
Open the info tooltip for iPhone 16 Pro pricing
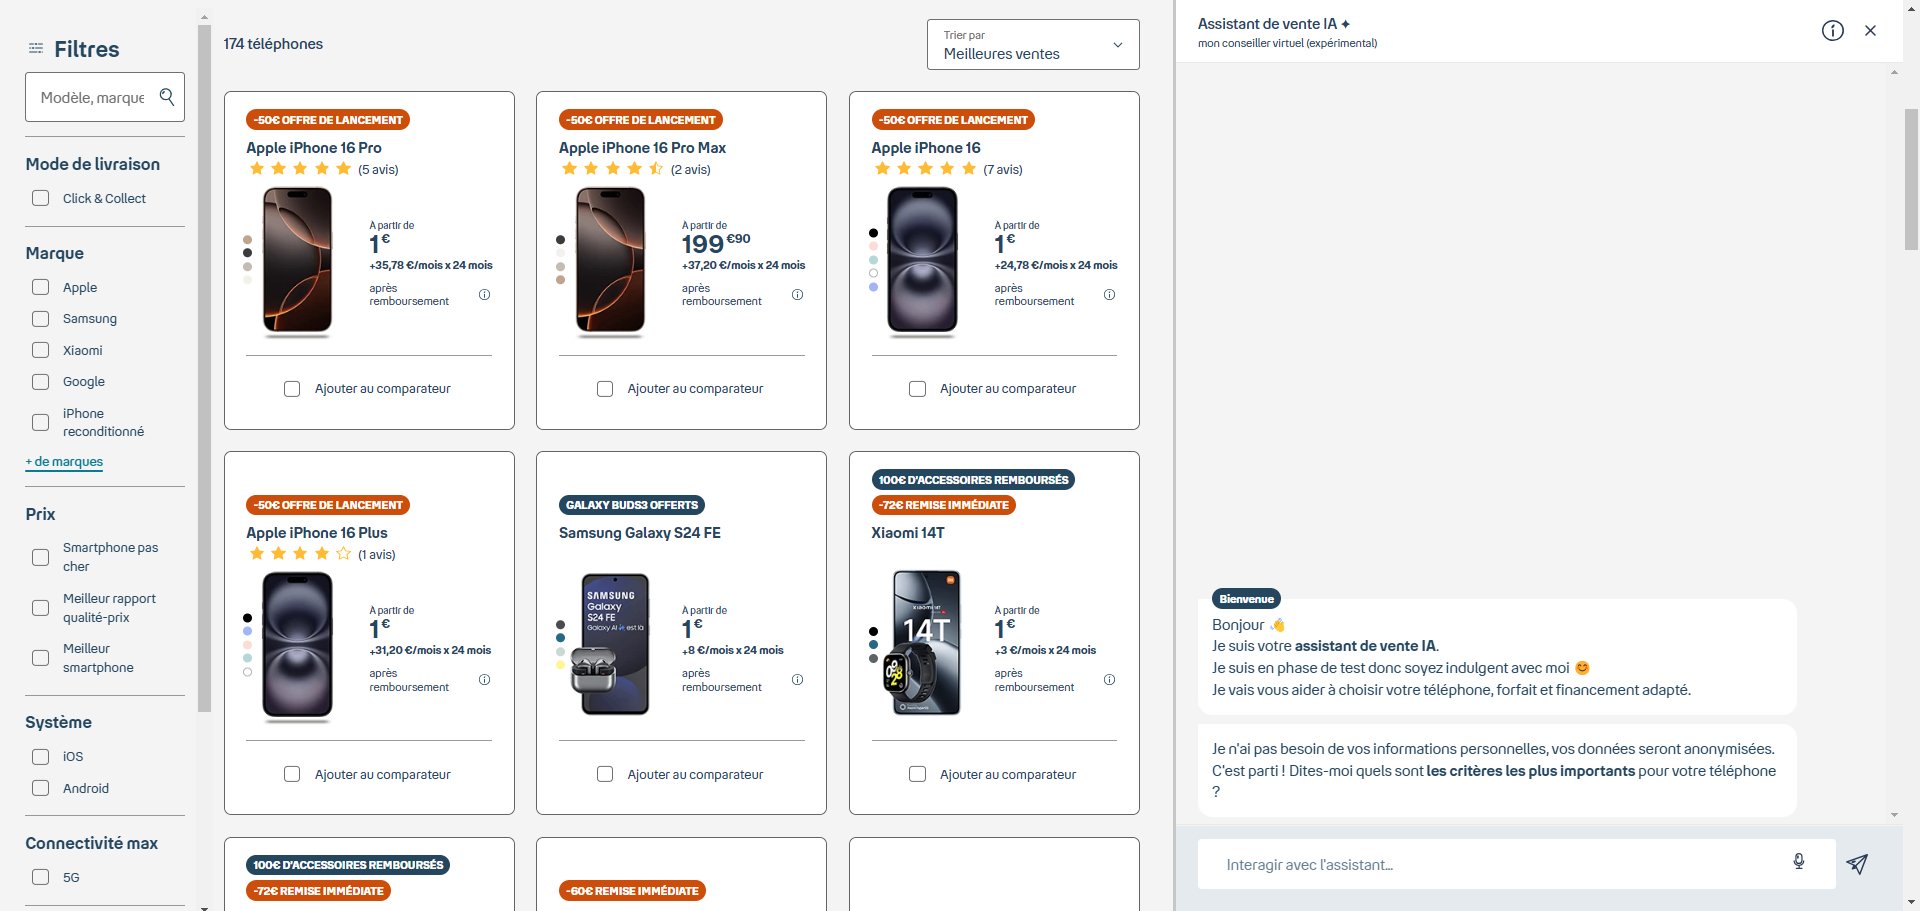[x=485, y=294]
